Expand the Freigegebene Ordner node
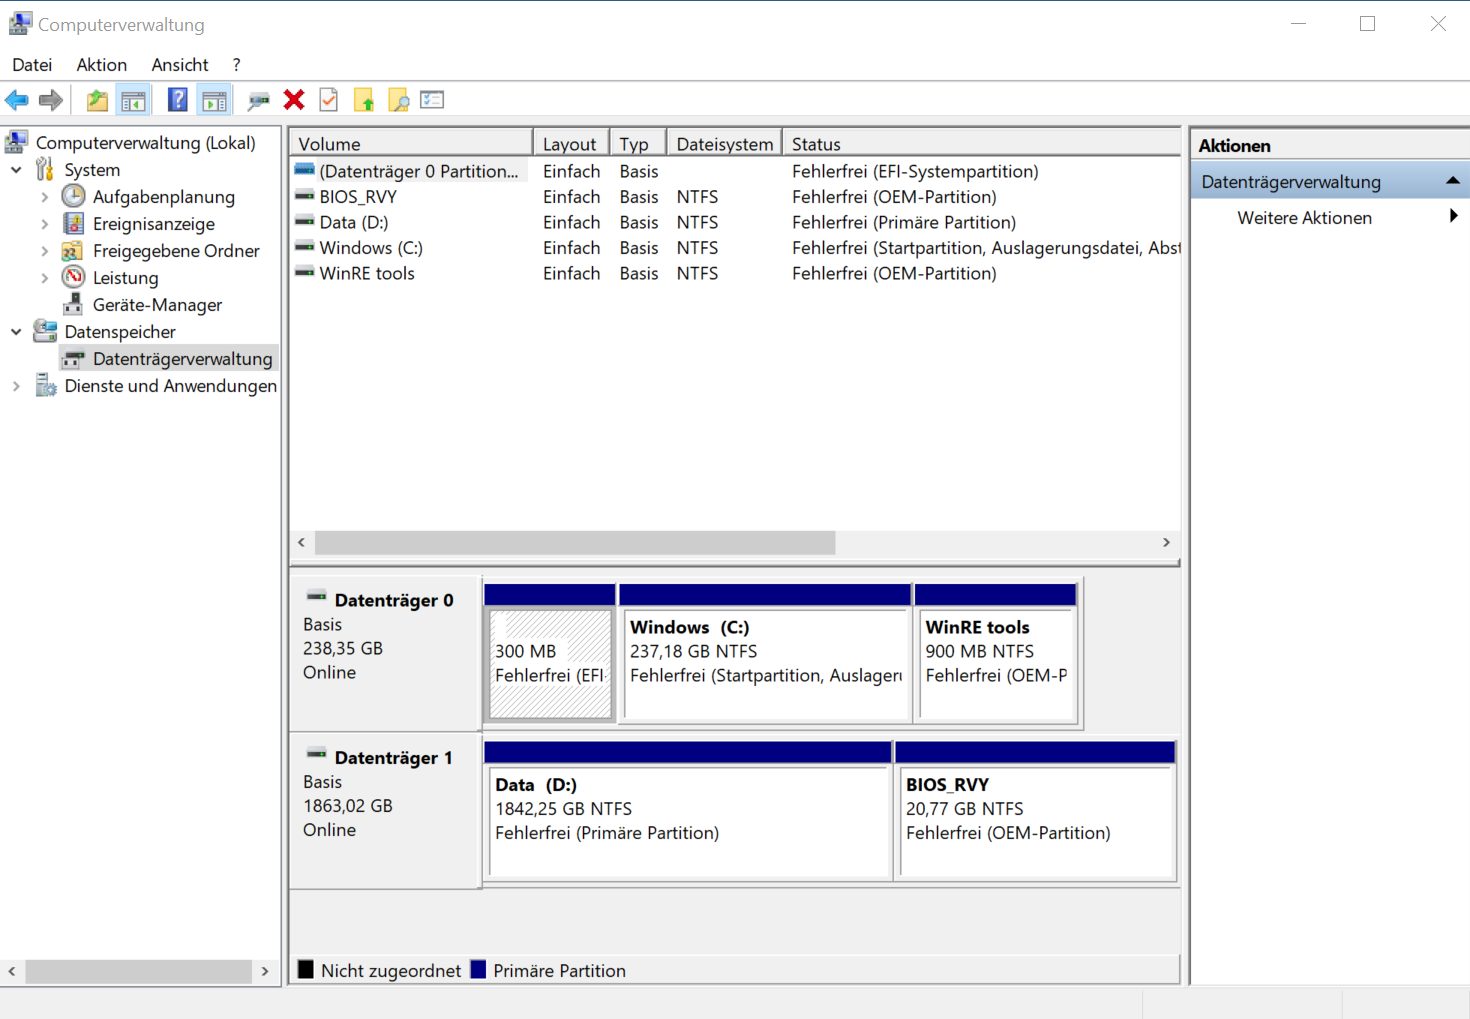 [x=44, y=251]
